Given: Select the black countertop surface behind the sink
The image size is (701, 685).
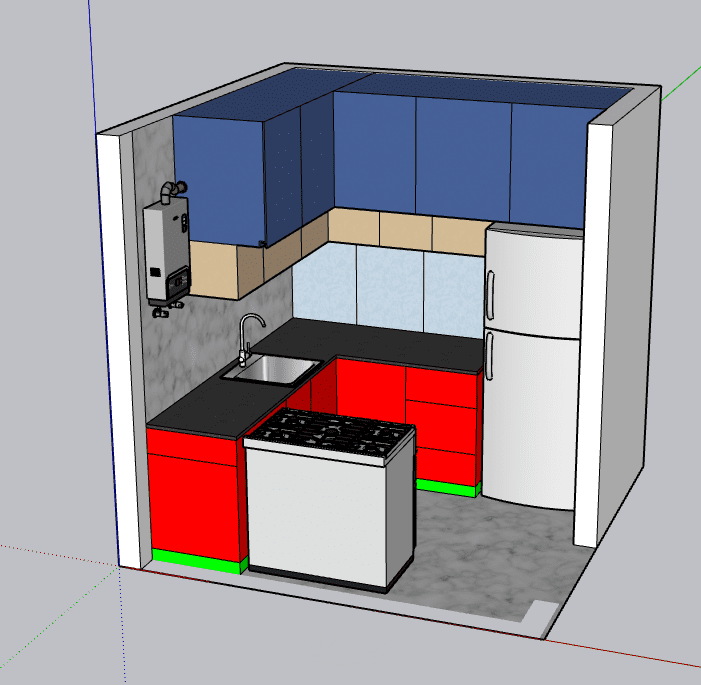Looking at the screenshot, I should click(x=367, y=342).
